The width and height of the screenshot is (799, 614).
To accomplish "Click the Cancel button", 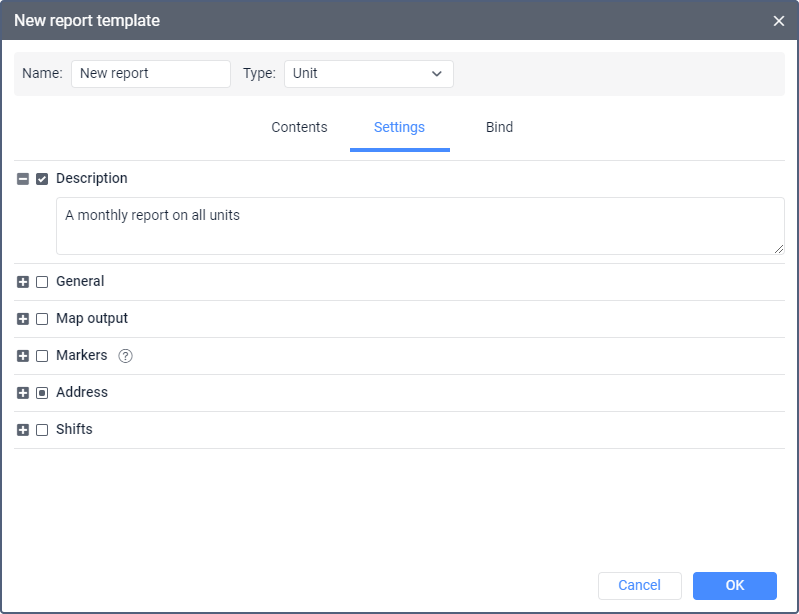I will (639, 586).
